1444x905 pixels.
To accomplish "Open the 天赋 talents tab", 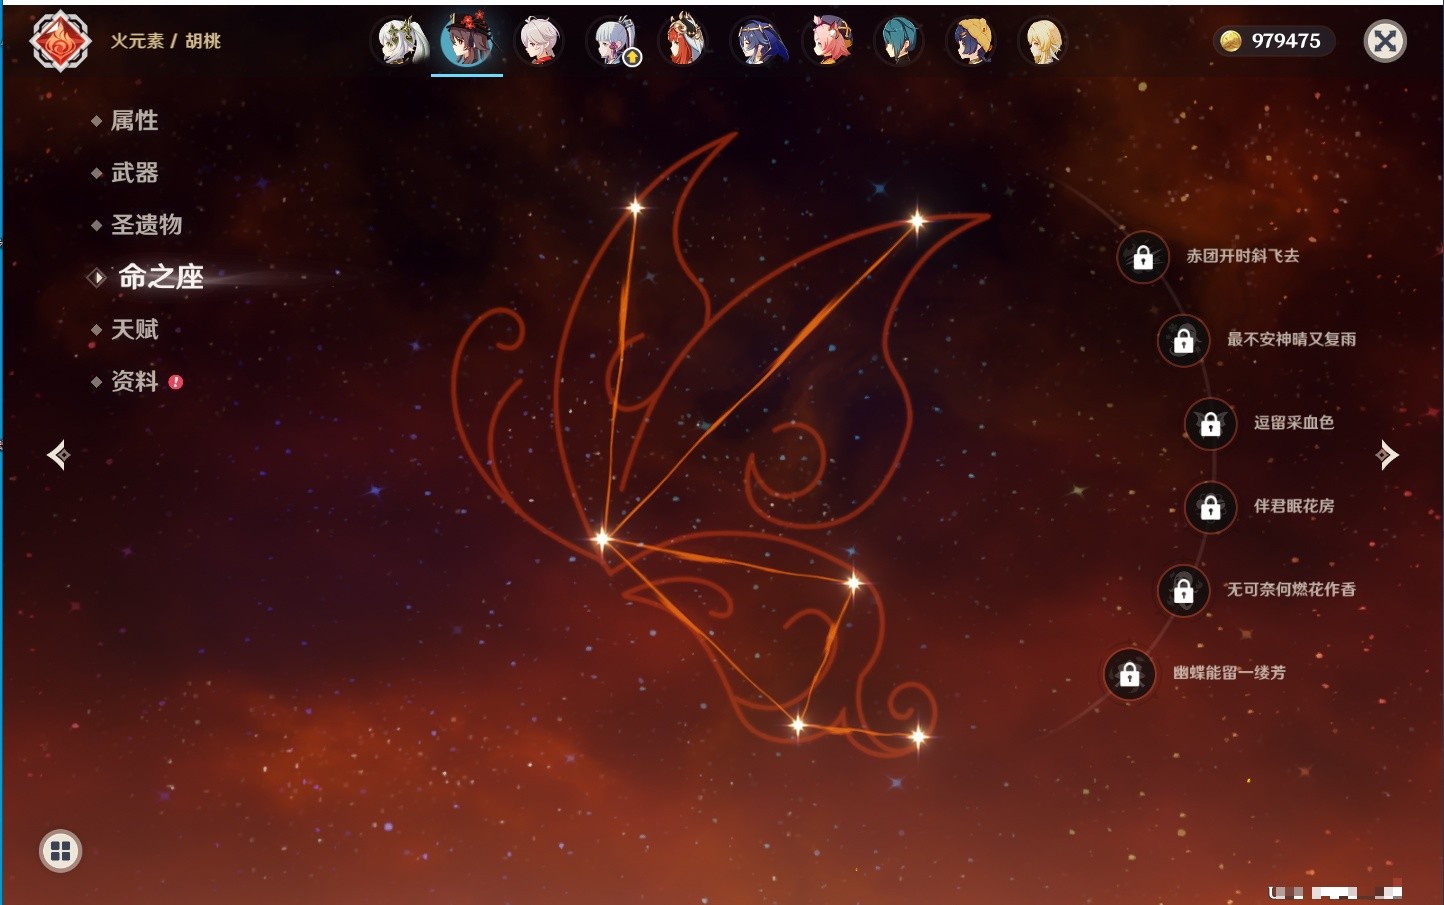I will point(134,329).
